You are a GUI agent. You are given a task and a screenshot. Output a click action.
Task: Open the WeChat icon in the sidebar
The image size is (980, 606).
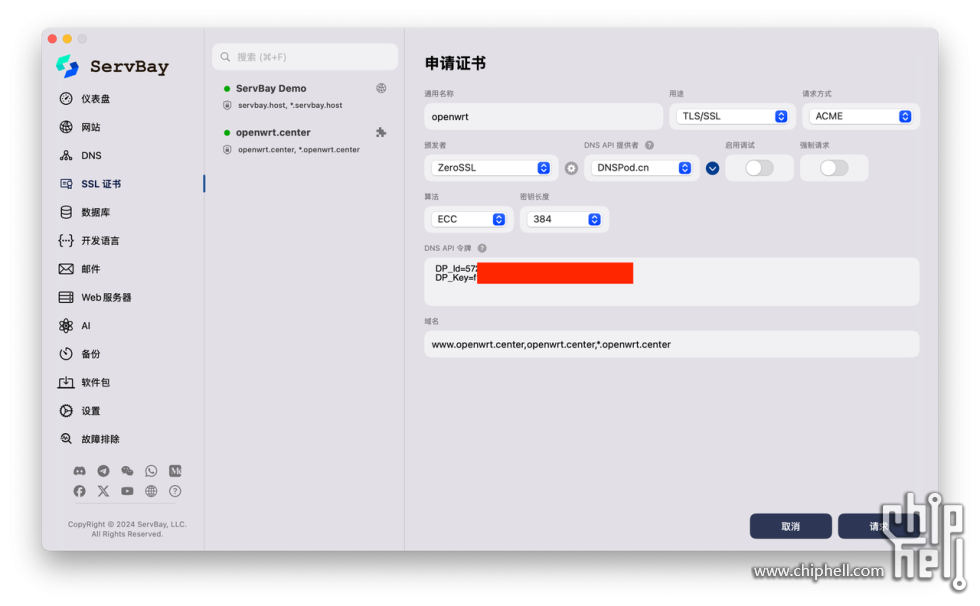[x=127, y=471]
